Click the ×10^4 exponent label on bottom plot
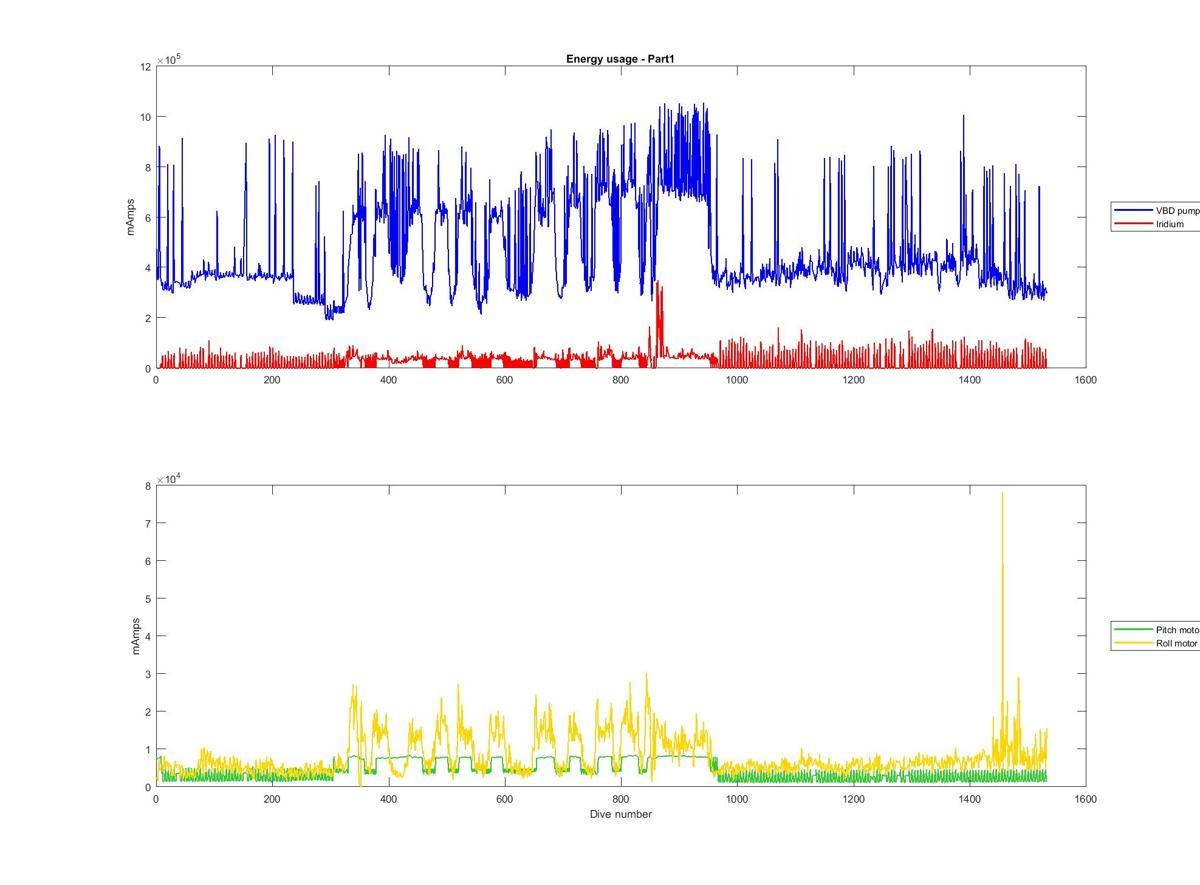Viewport: 1200px width, 885px height. coord(168,479)
